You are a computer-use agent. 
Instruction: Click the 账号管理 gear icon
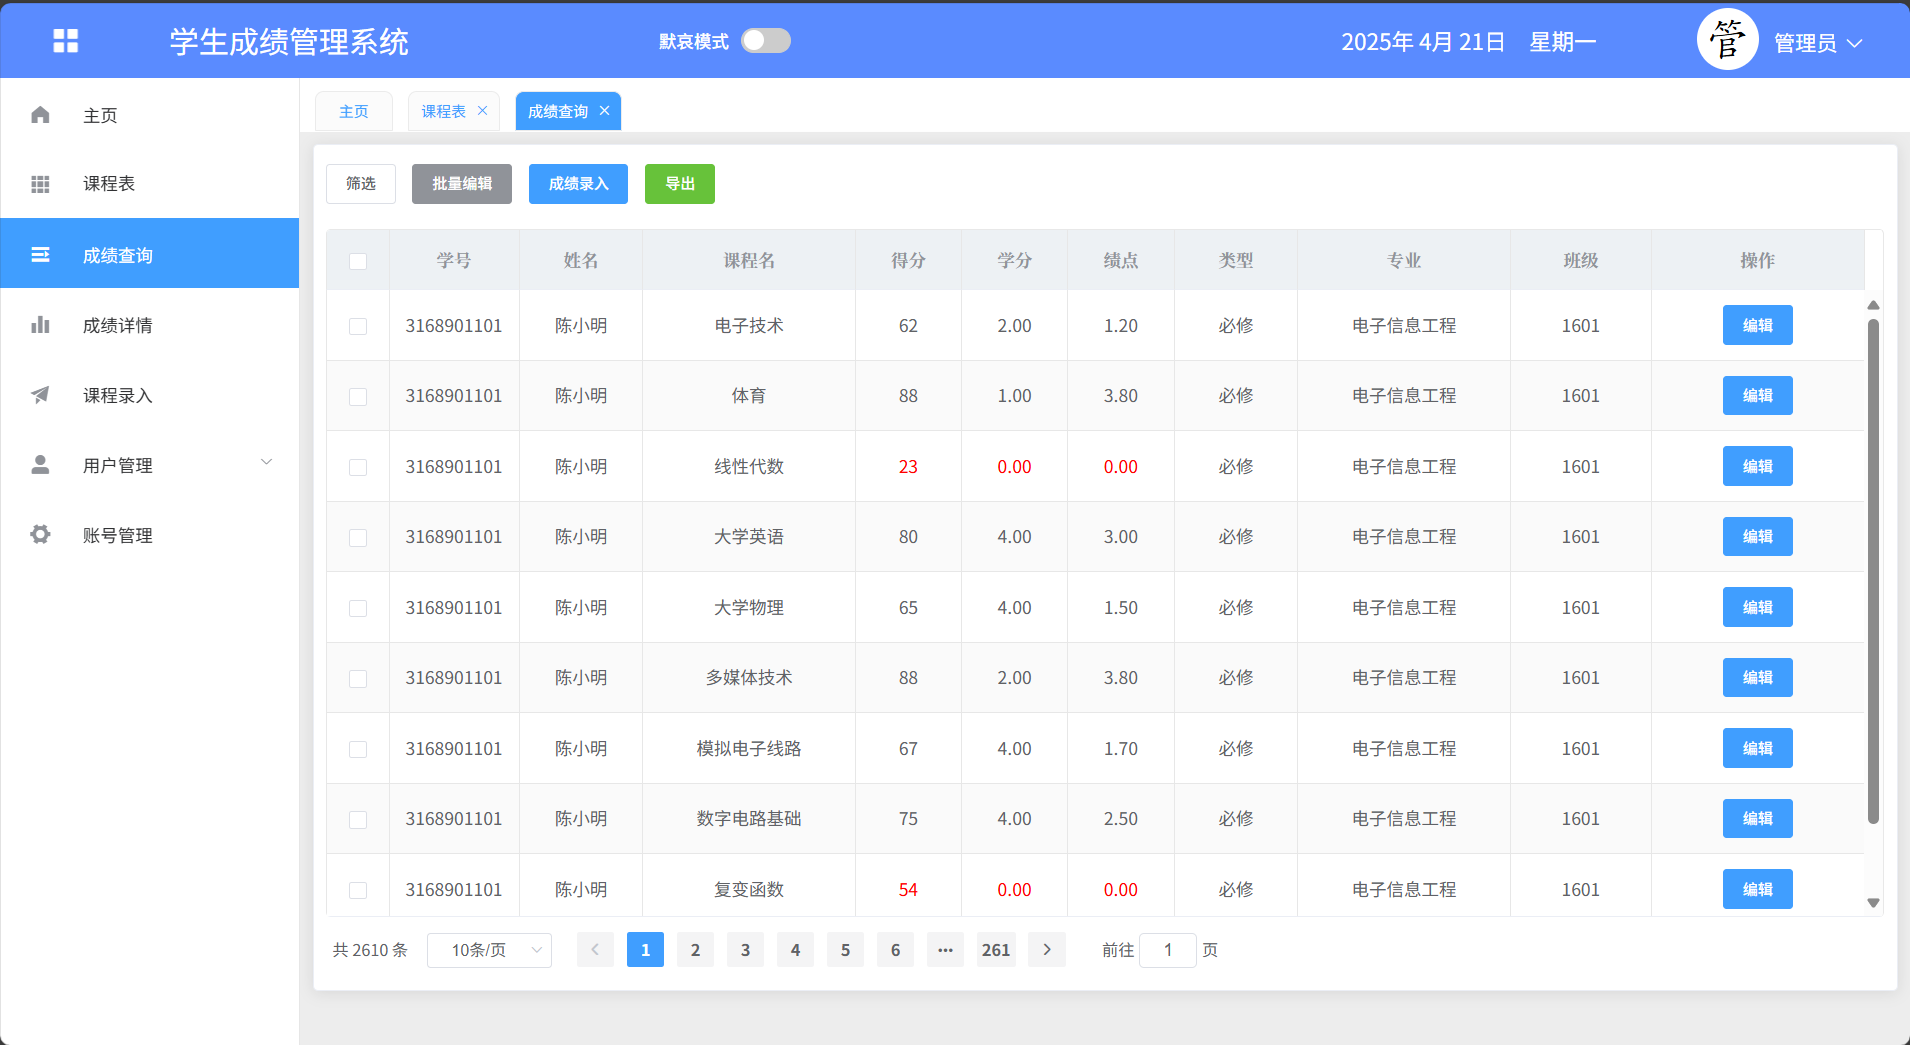[40, 535]
